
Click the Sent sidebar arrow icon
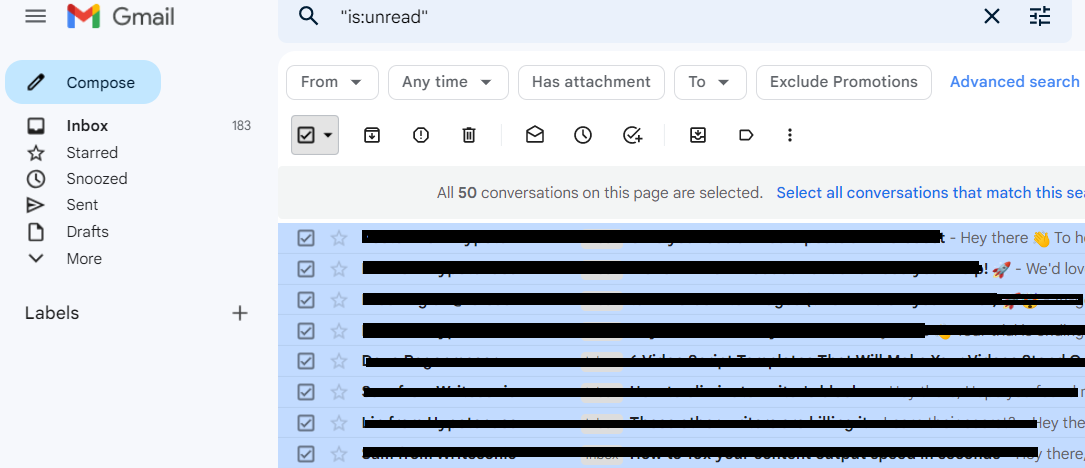35,205
